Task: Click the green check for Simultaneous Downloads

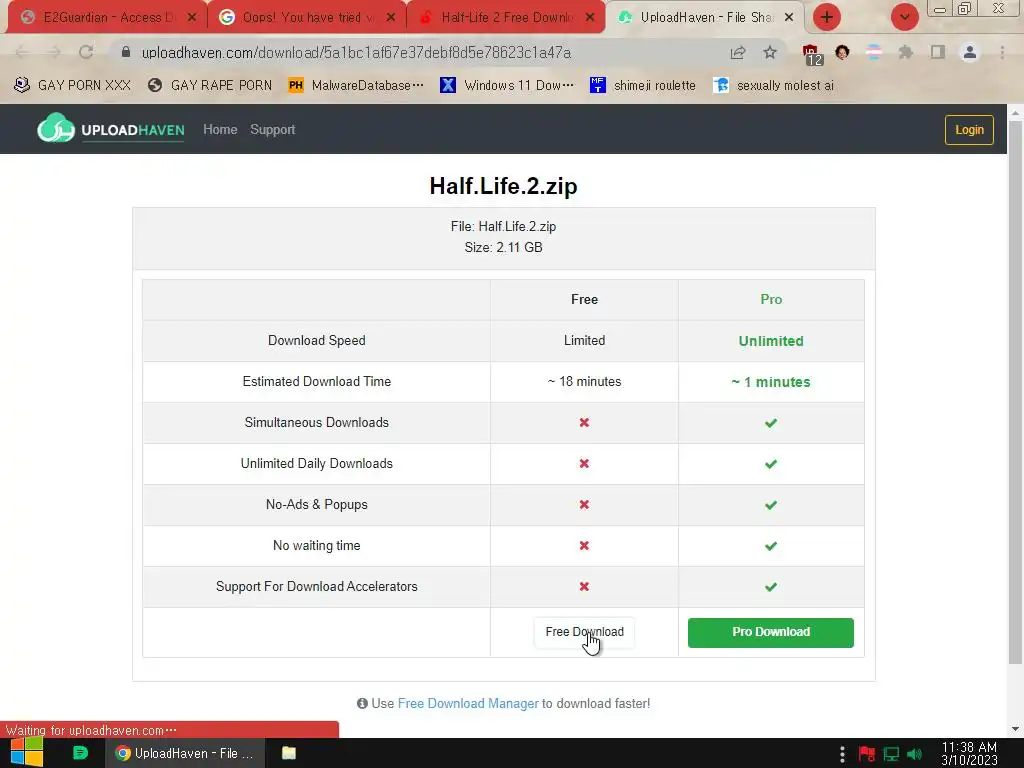Action: [771, 423]
